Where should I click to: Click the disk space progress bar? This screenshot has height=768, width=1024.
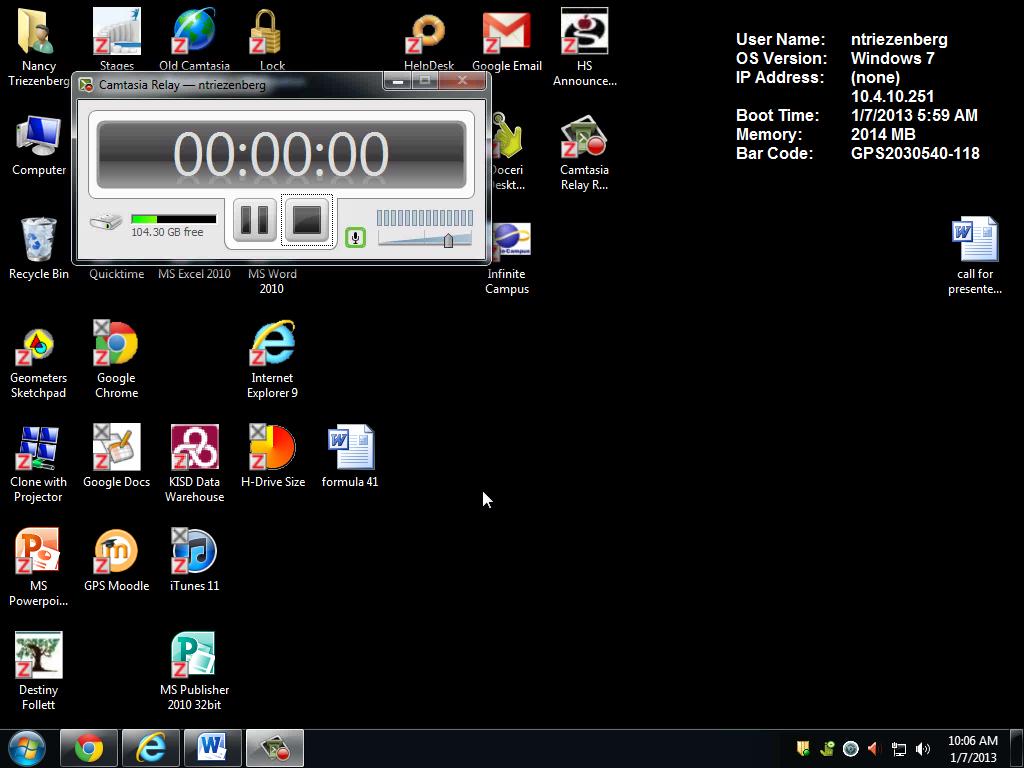[x=174, y=219]
